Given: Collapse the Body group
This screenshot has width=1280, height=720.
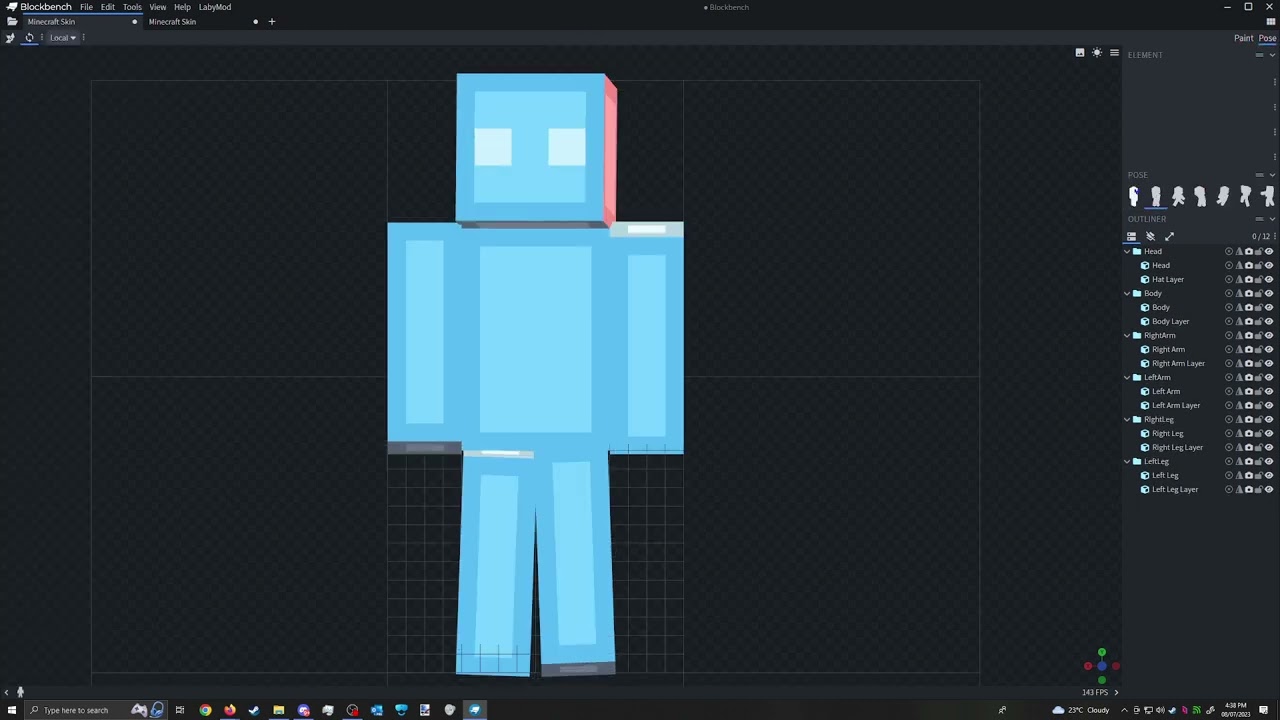Looking at the screenshot, I should click(1128, 294).
